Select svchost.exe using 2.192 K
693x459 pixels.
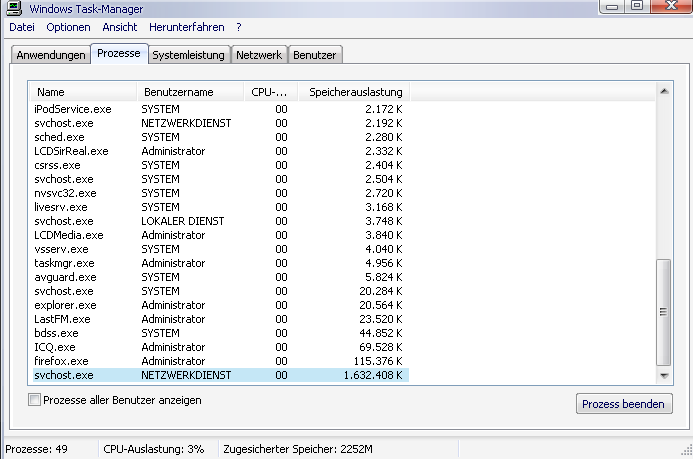(x=221, y=123)
